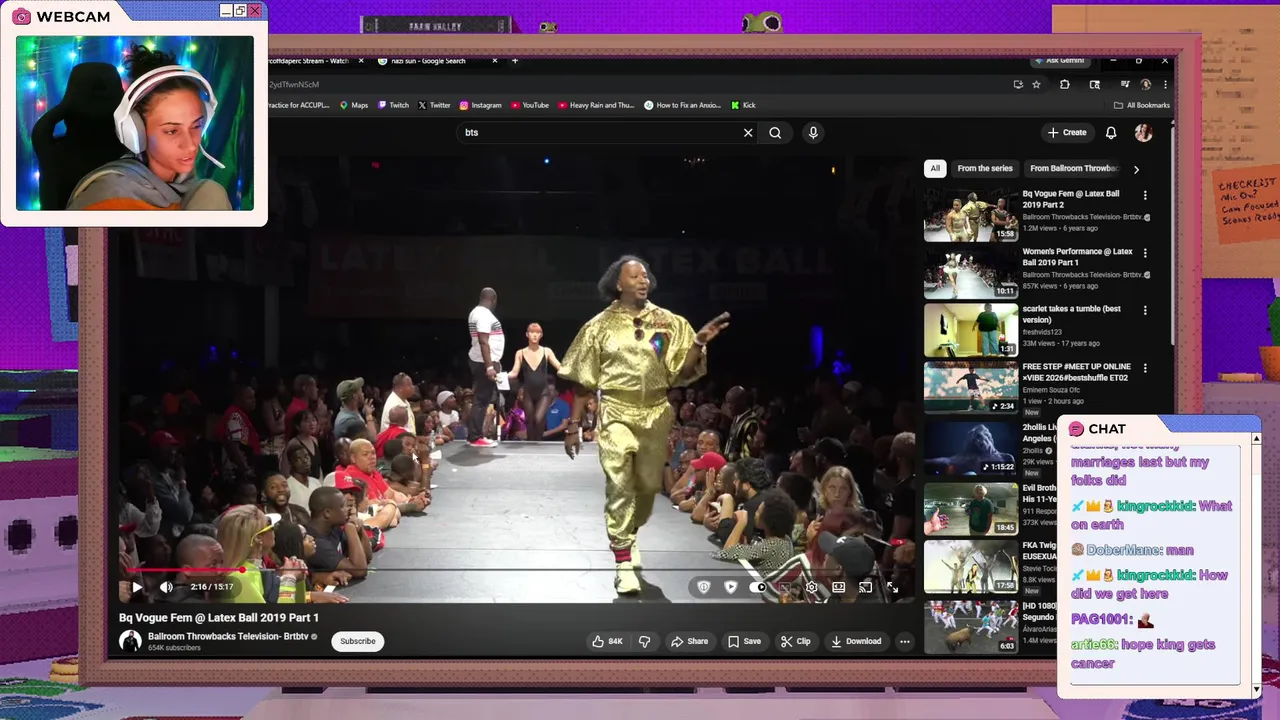Show more filter chips with right arrow
This screenshot has height=720, width=1280.
click(1136, 169)
